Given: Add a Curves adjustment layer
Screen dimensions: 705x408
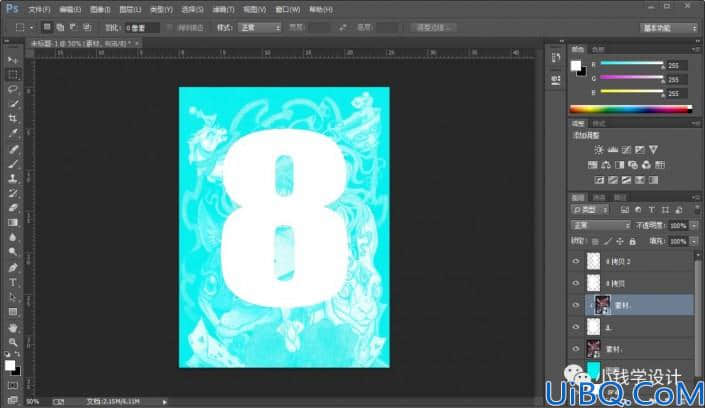Looking at the screenshot, I should pos(626,150).
